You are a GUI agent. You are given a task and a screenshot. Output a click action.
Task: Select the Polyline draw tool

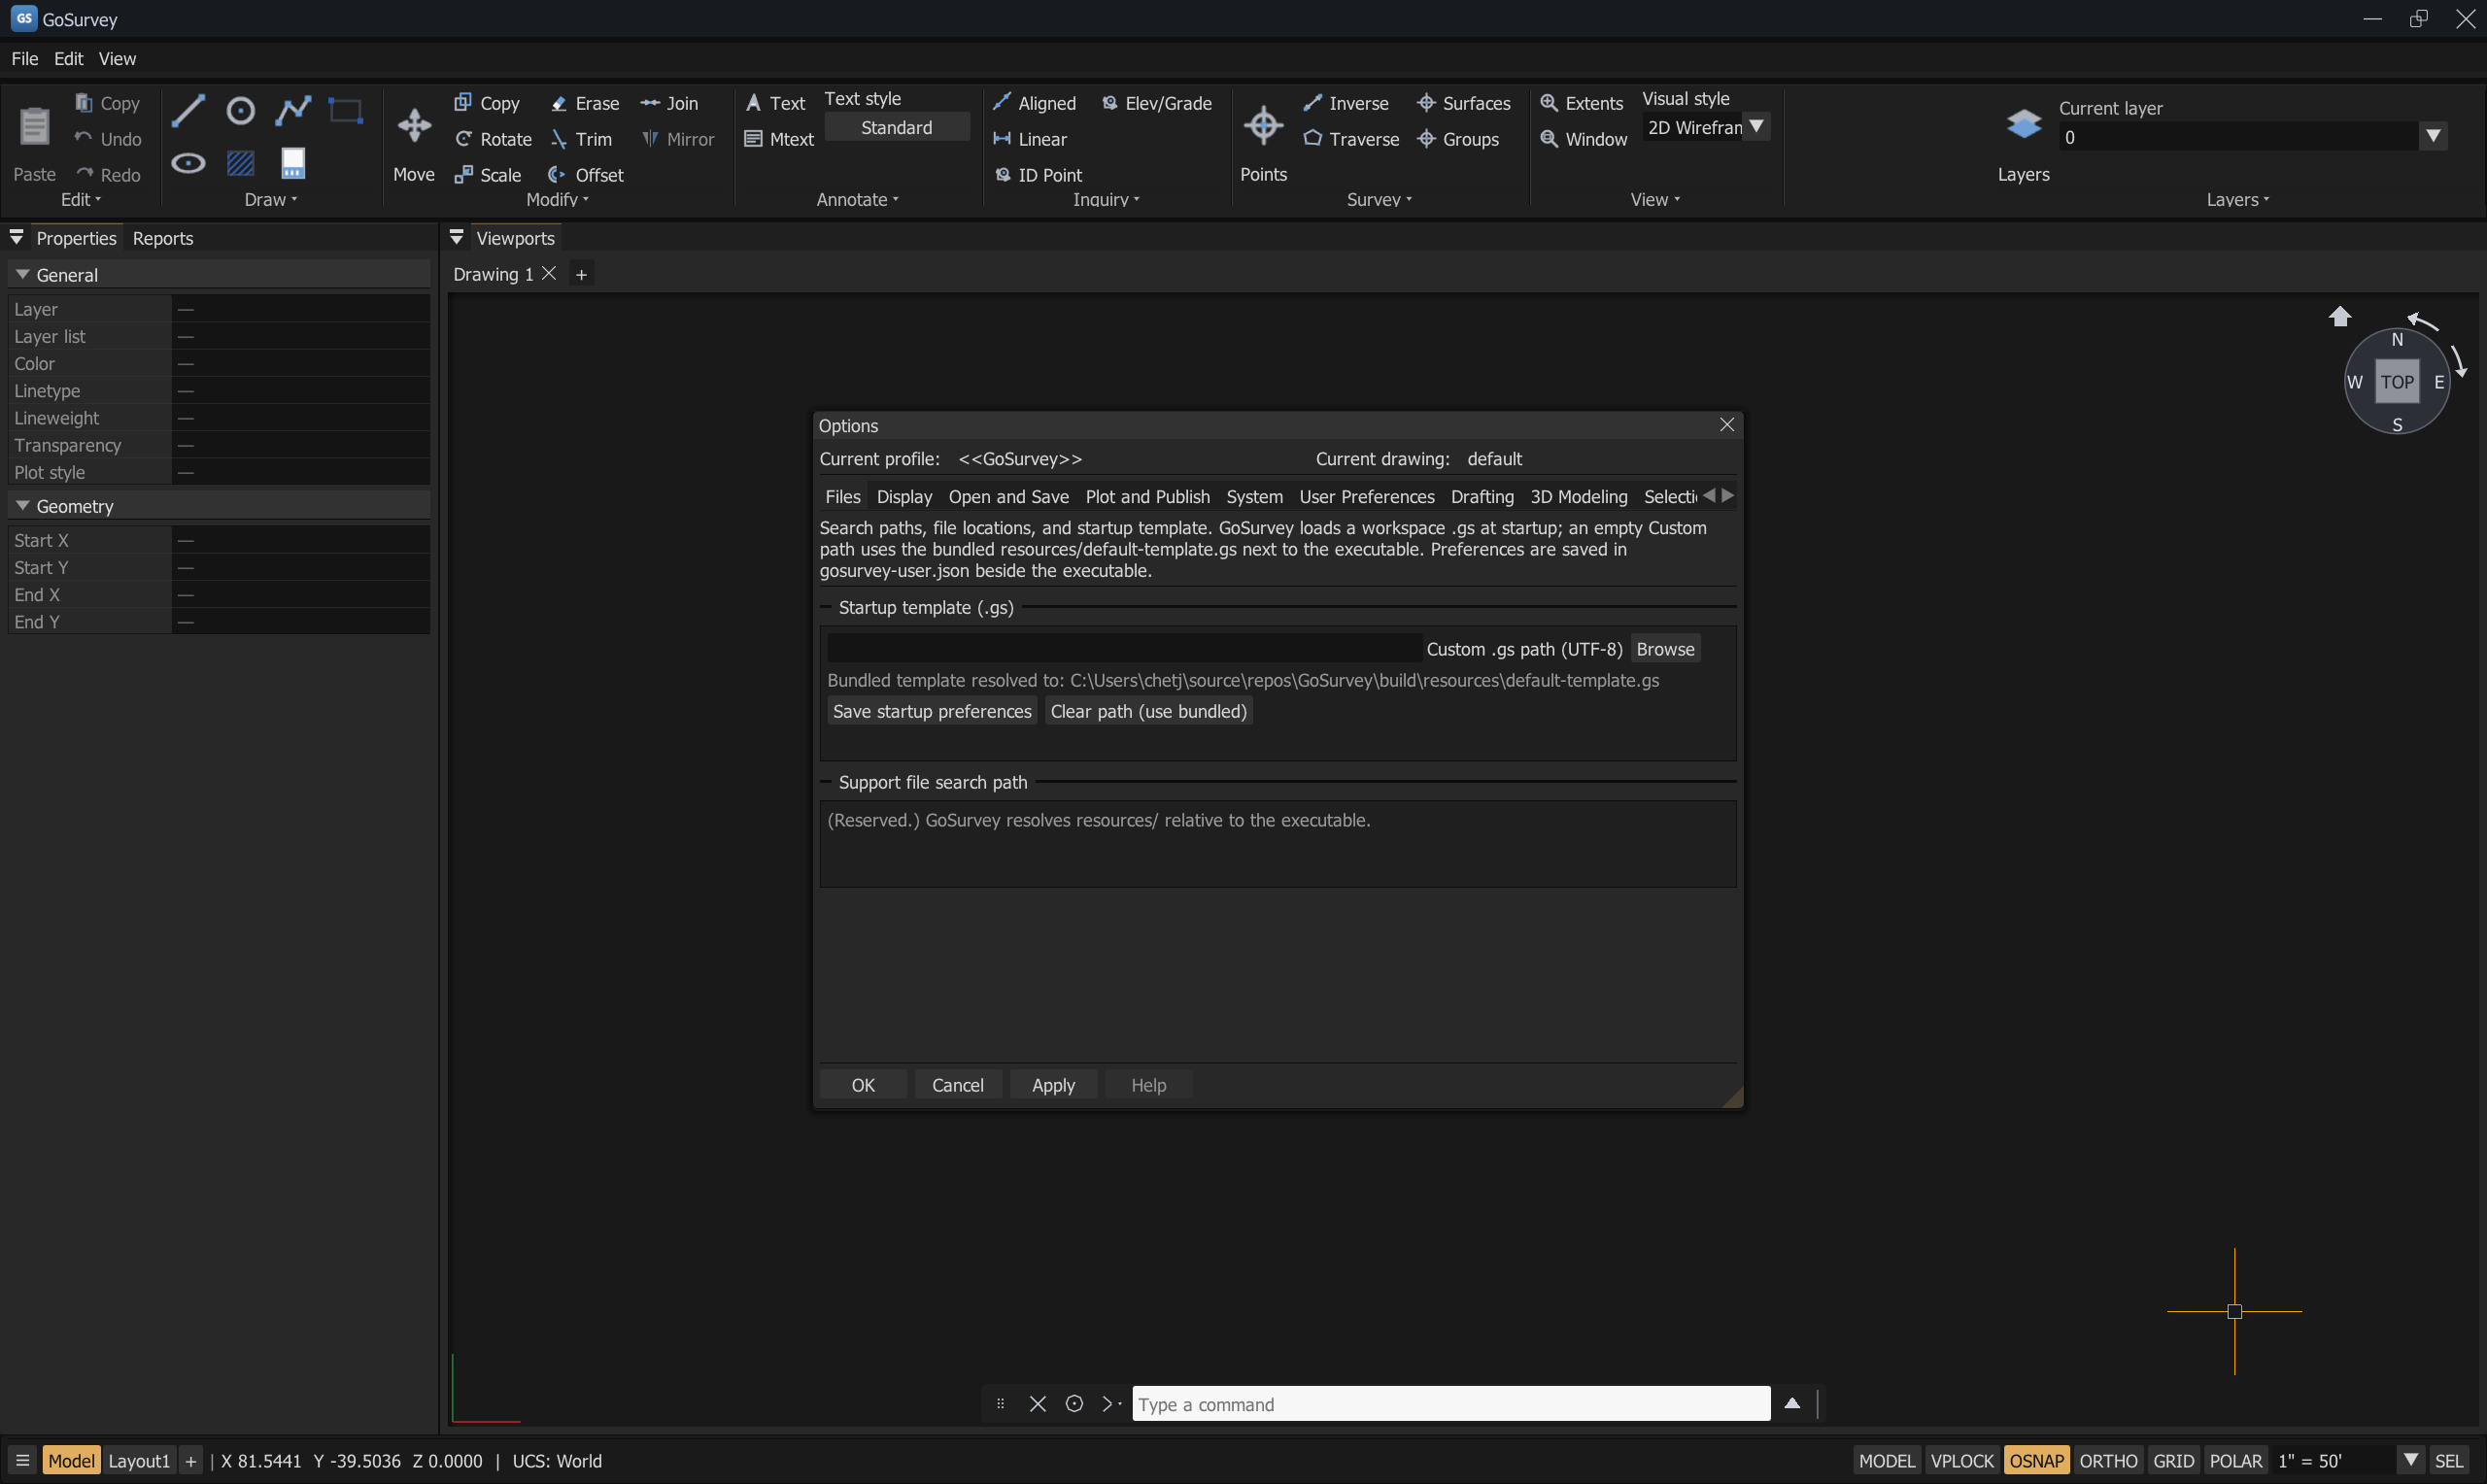293,110
